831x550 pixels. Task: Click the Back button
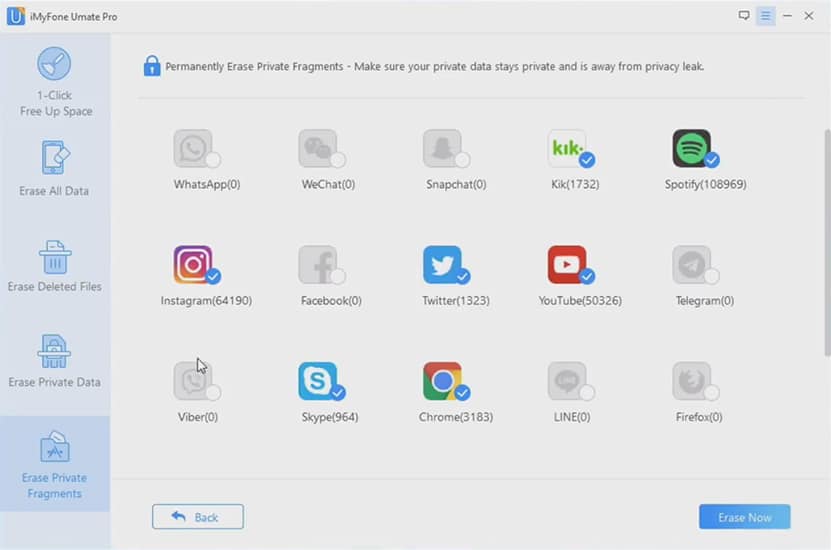198,517
